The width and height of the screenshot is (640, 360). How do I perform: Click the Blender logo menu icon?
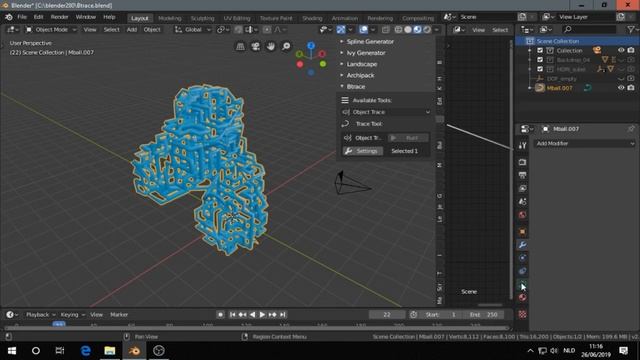9,17
